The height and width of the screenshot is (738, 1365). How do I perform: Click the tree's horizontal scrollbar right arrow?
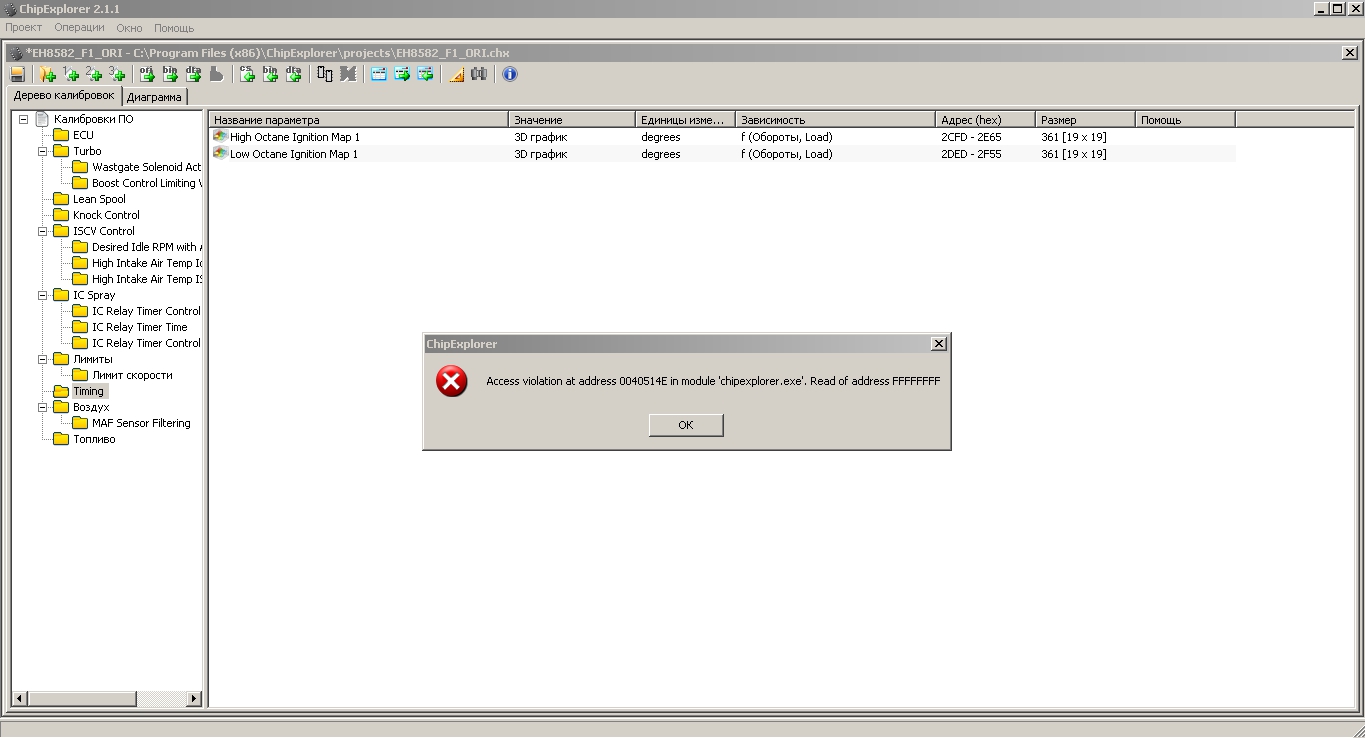tap(194, 698)
